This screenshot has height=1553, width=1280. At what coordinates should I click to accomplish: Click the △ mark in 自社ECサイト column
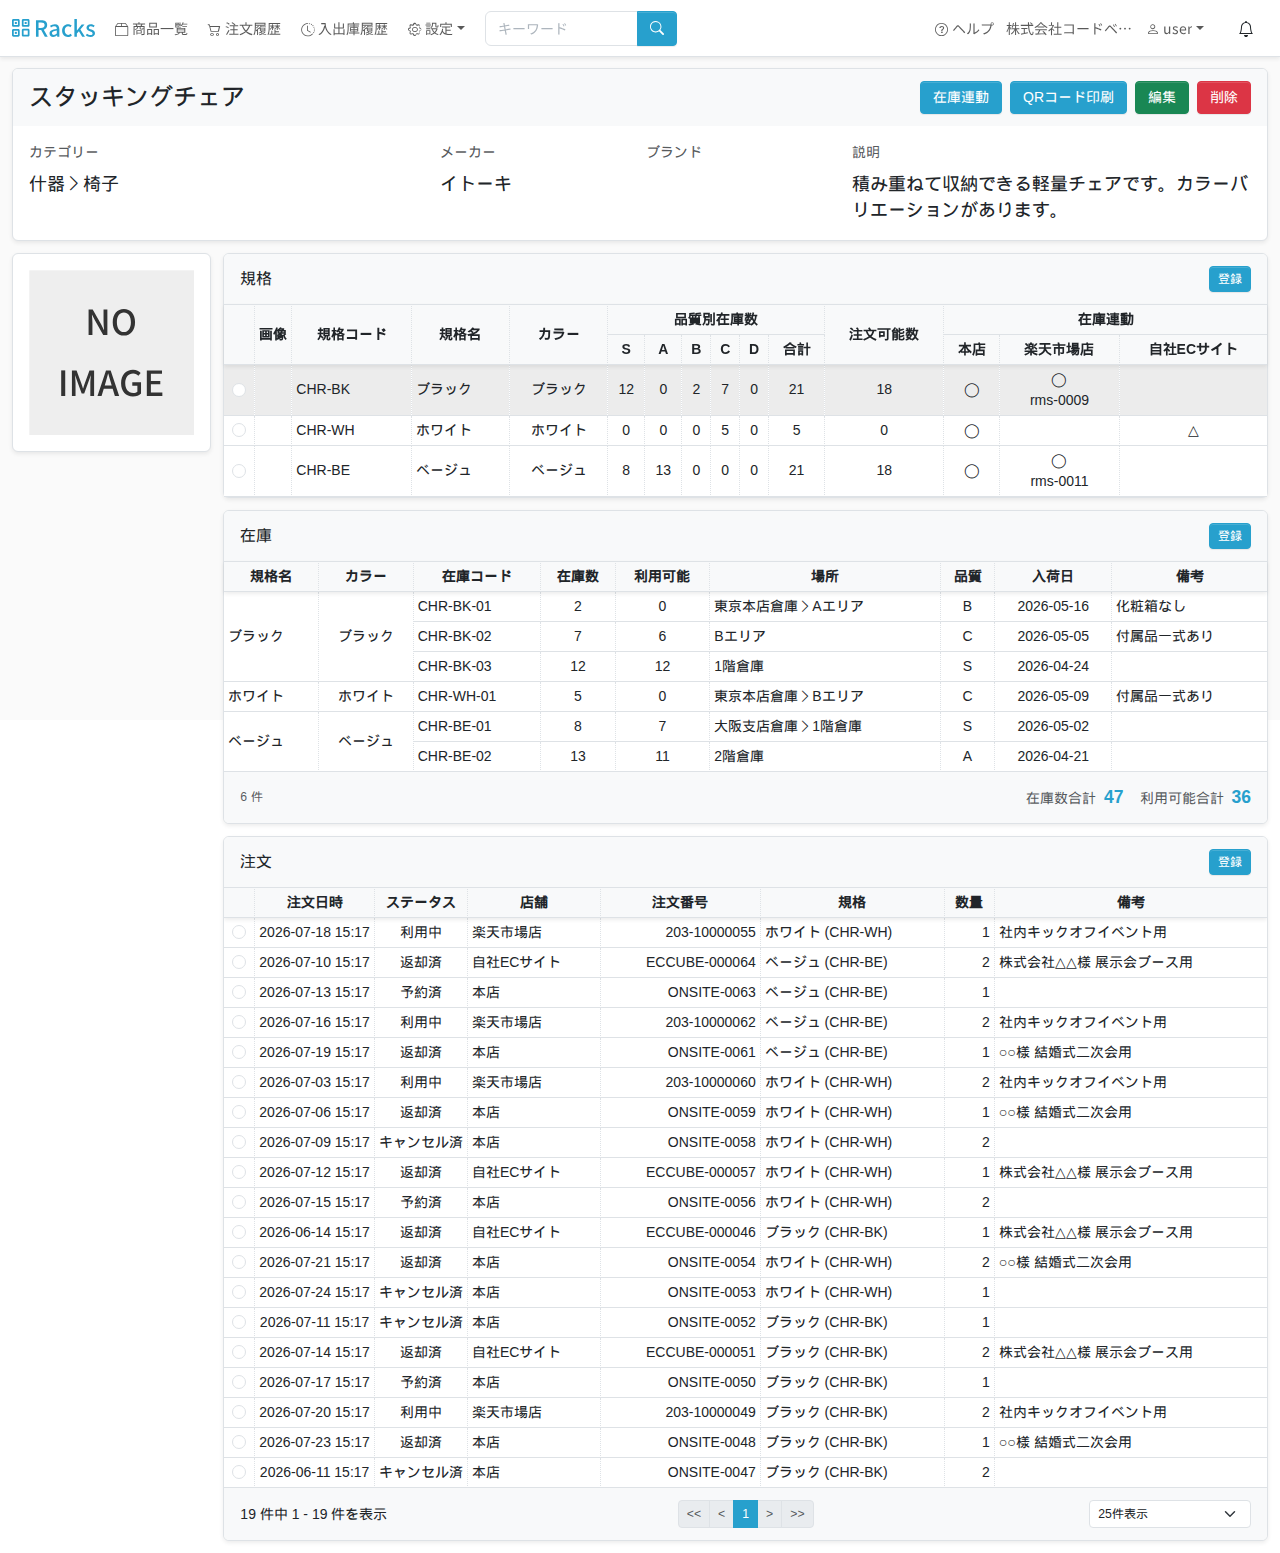click(1193, 431)
